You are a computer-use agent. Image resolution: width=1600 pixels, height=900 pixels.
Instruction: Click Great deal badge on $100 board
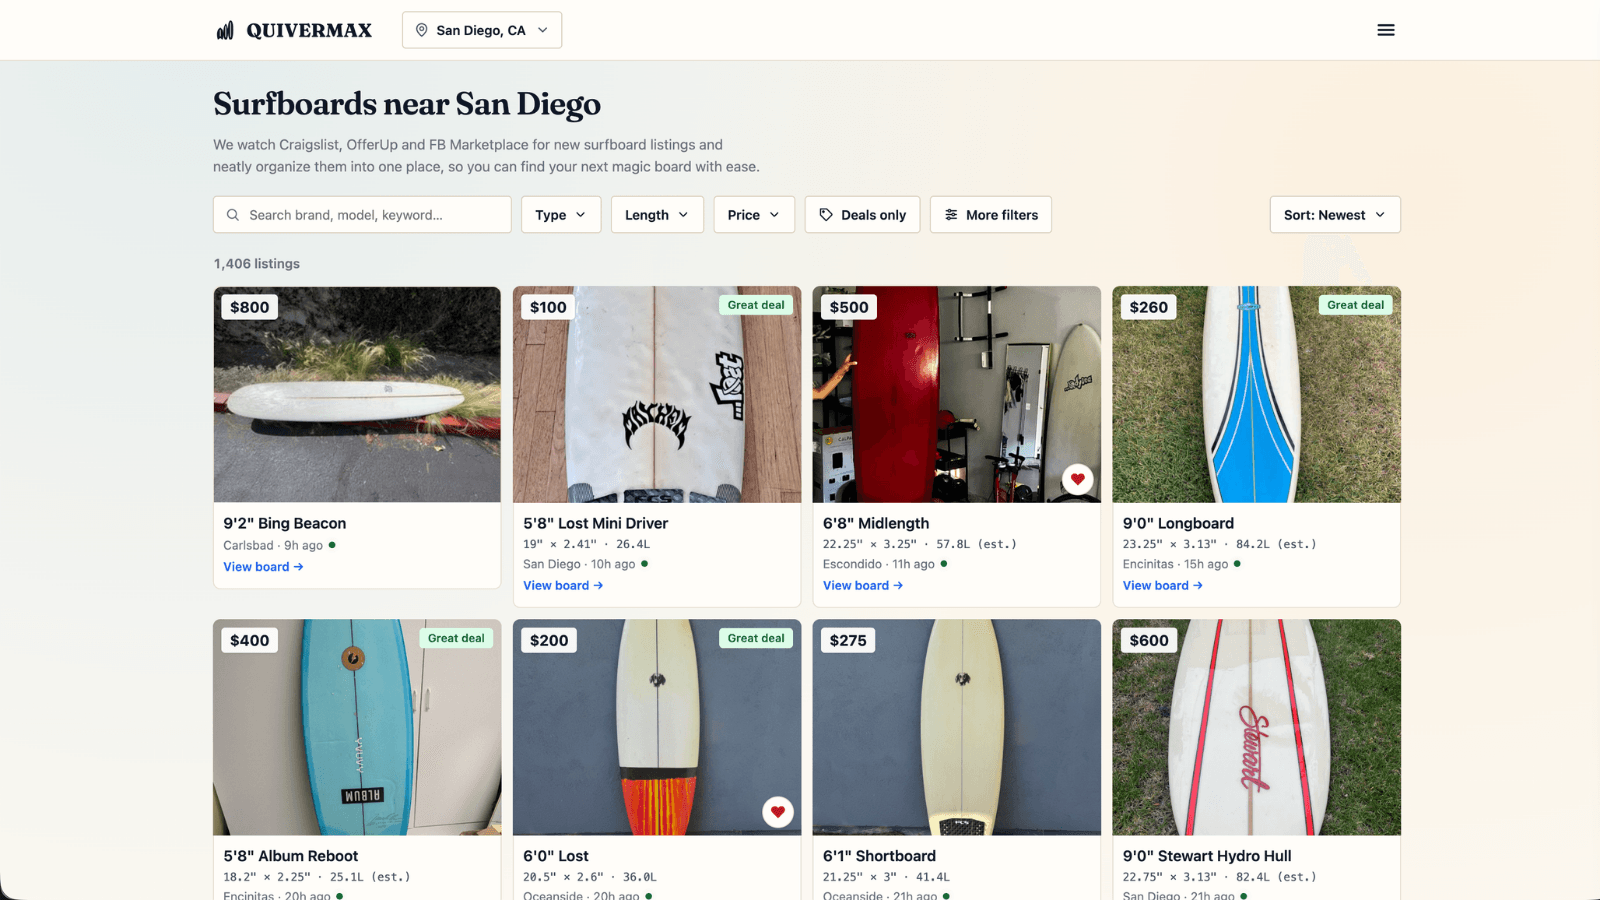756,305
